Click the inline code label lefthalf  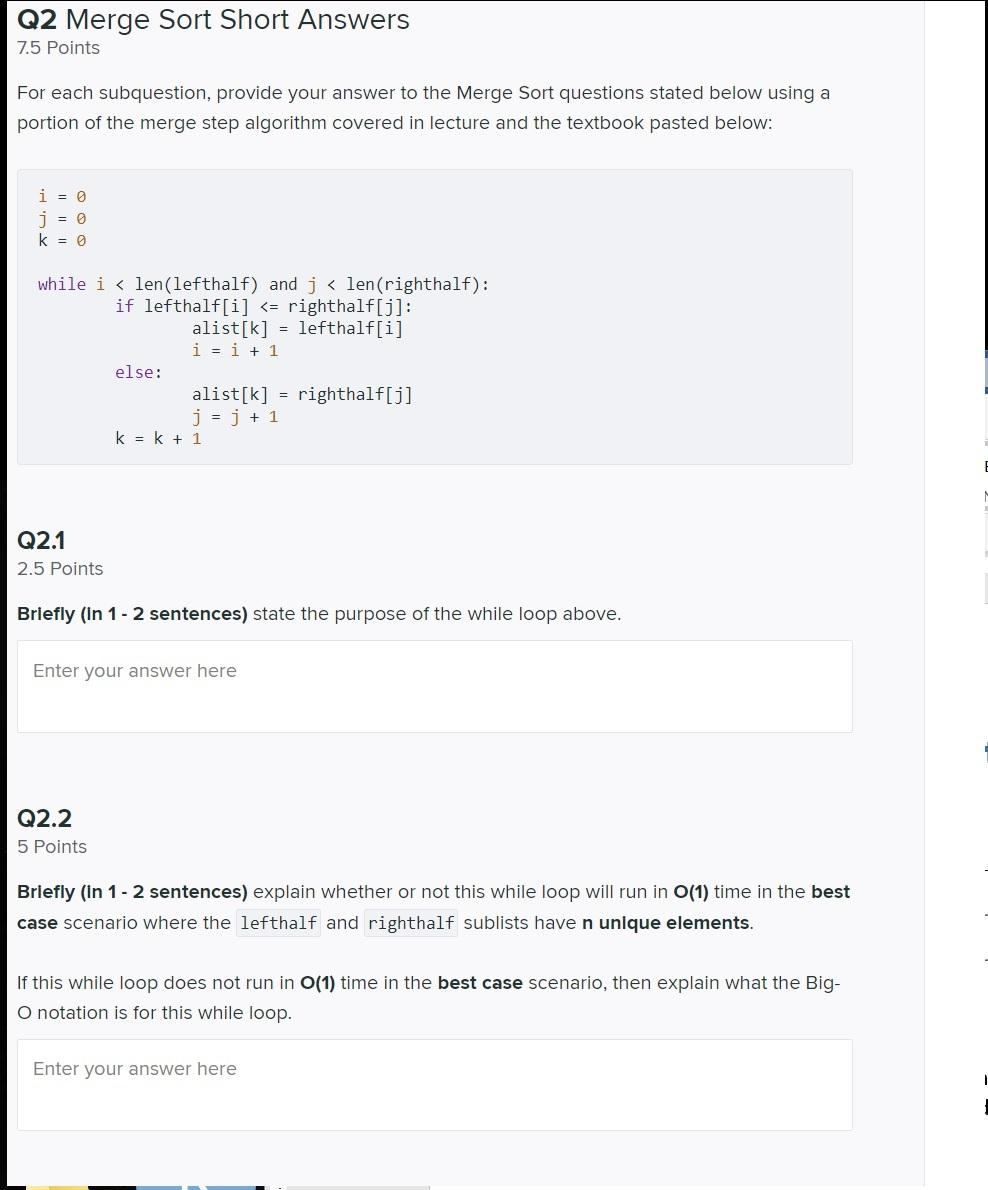coord(278,923)
